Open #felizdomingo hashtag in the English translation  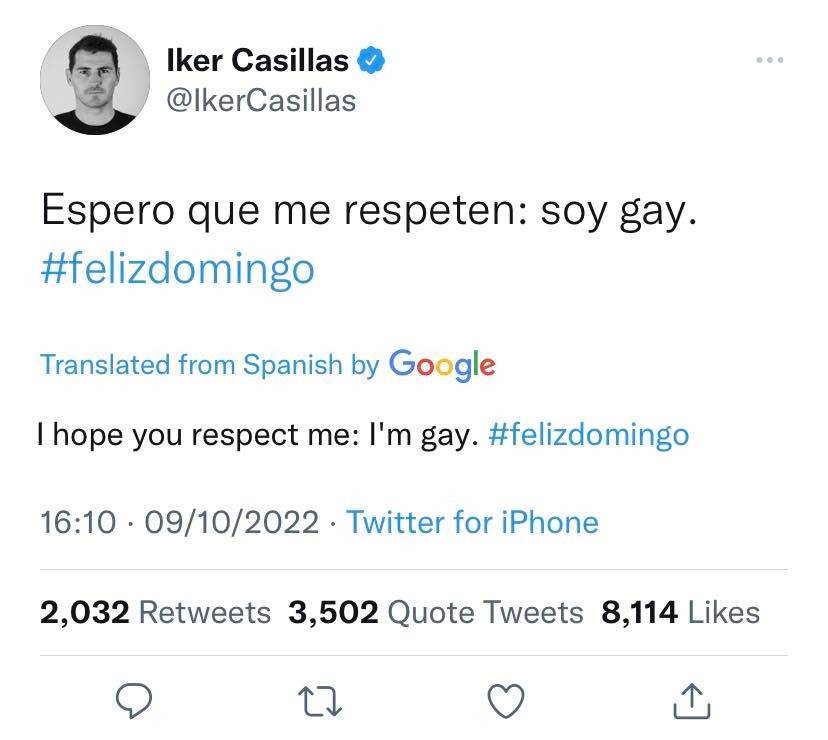(x=588, y=435)
